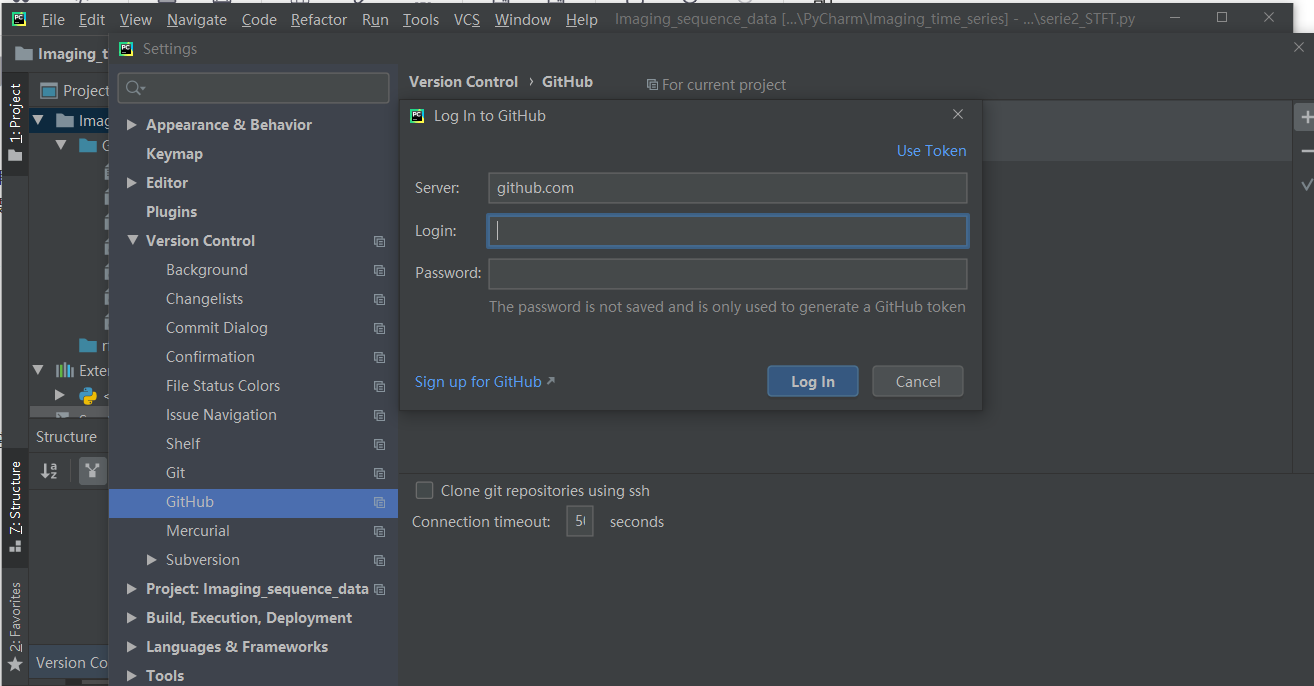Click the Login input field
The width and height of the screenshot is (1314, 686).
click(728, 231)
